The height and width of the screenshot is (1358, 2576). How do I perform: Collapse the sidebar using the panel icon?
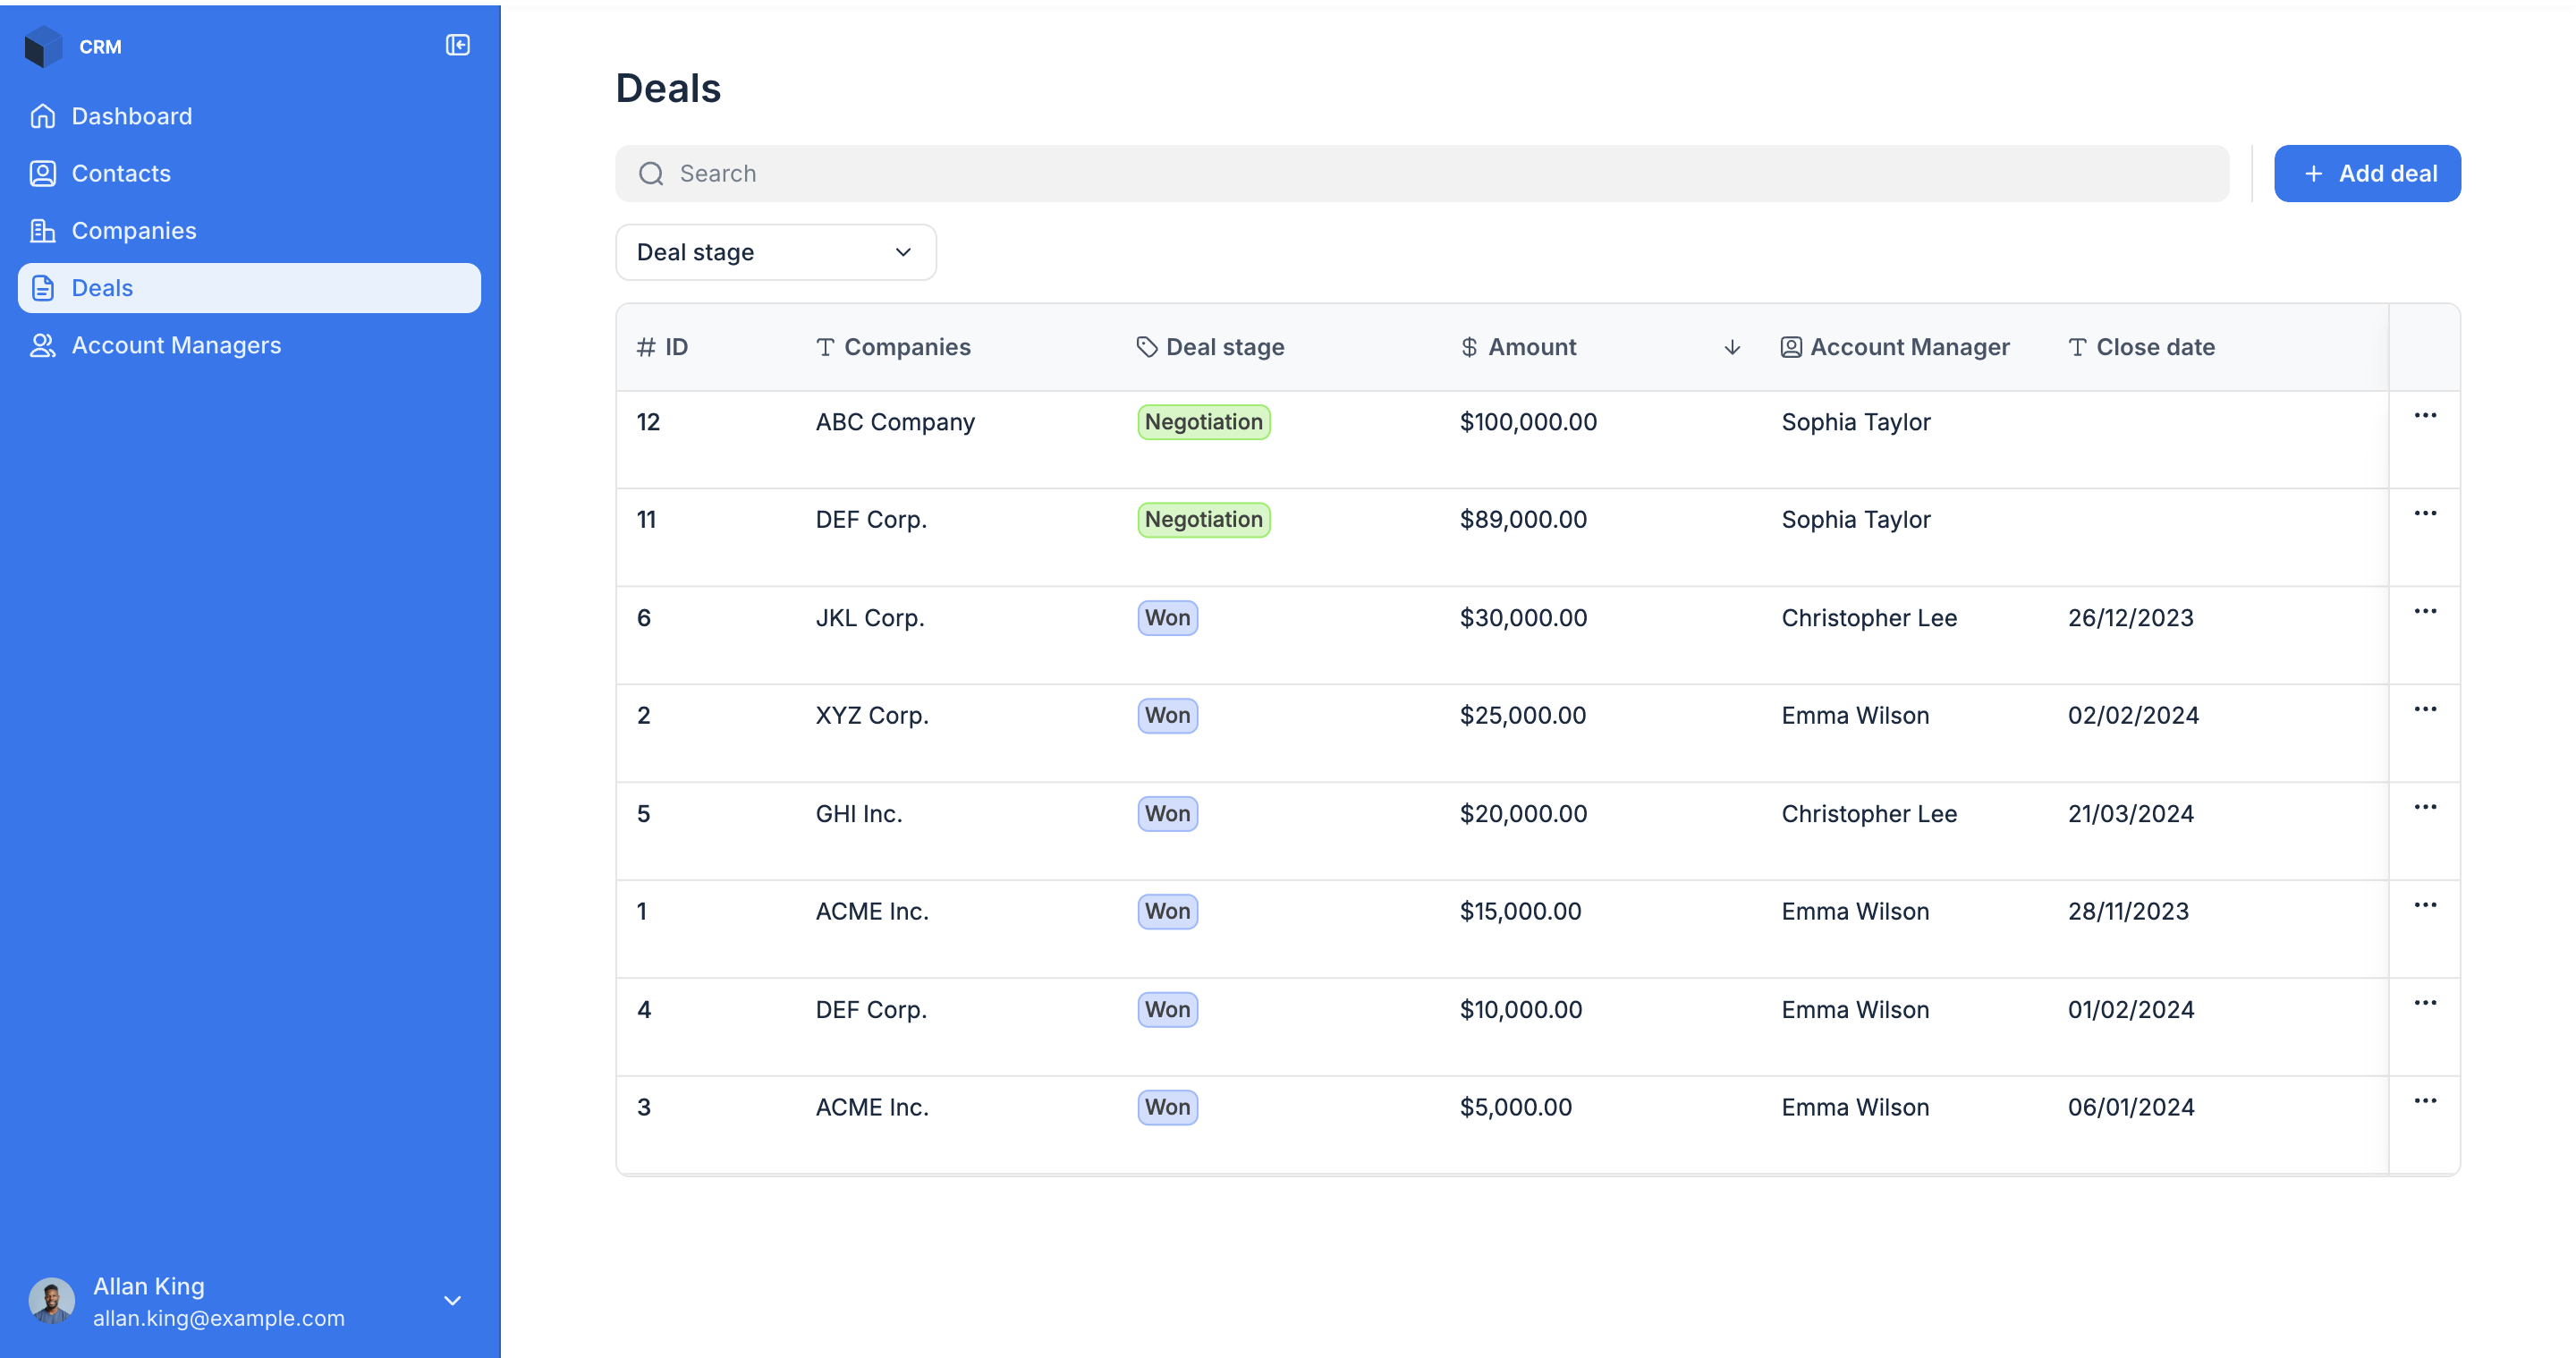[457, 45]
